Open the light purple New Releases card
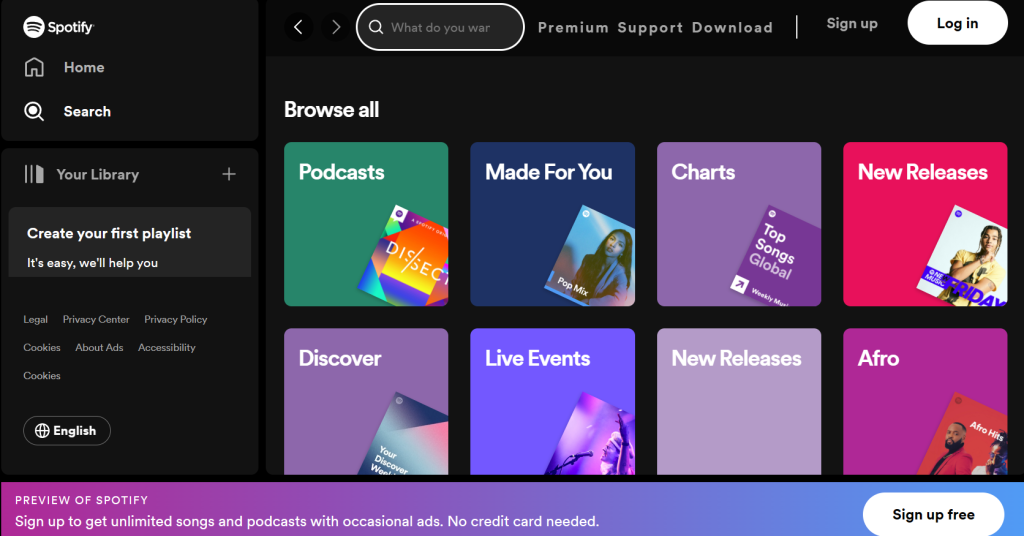 coord(739,402)
